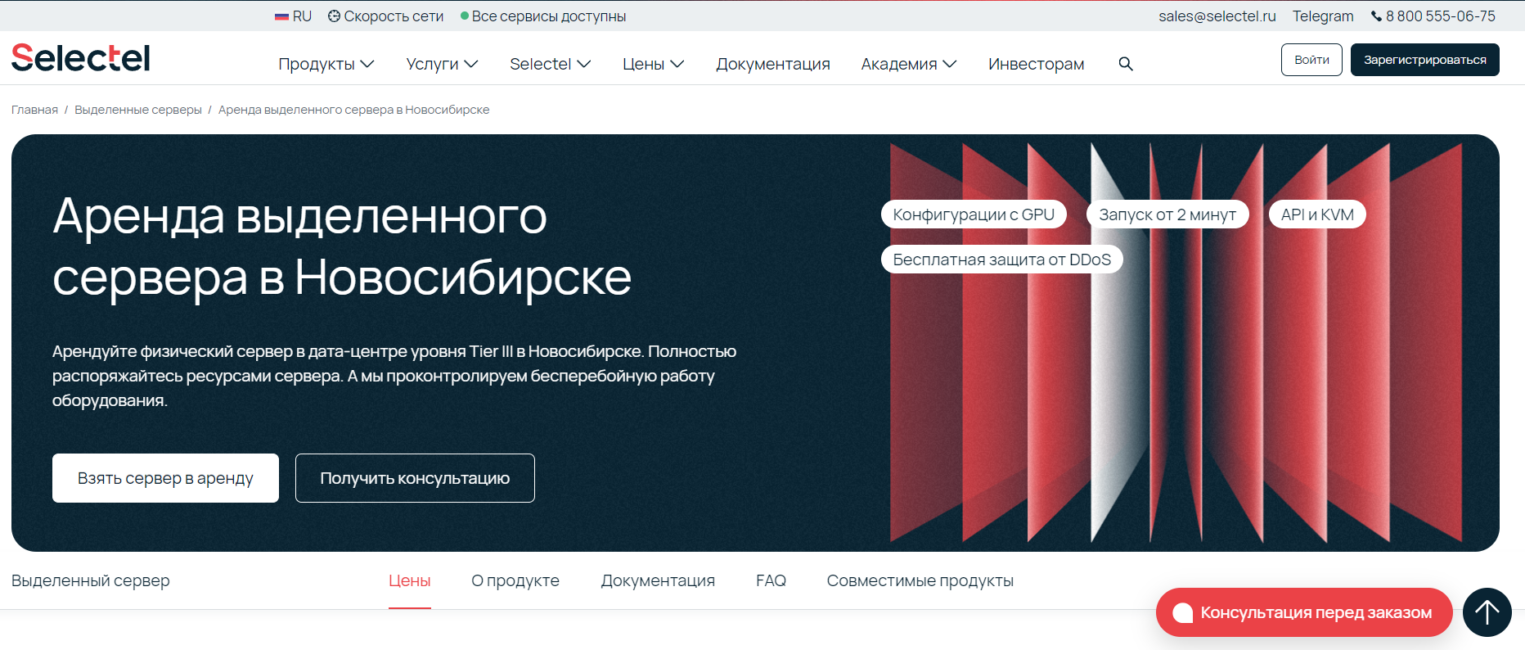This screenshot has width=1525, height=650.
Task: Switch to the О продукте tab
Action: click(x=515, y=581)
